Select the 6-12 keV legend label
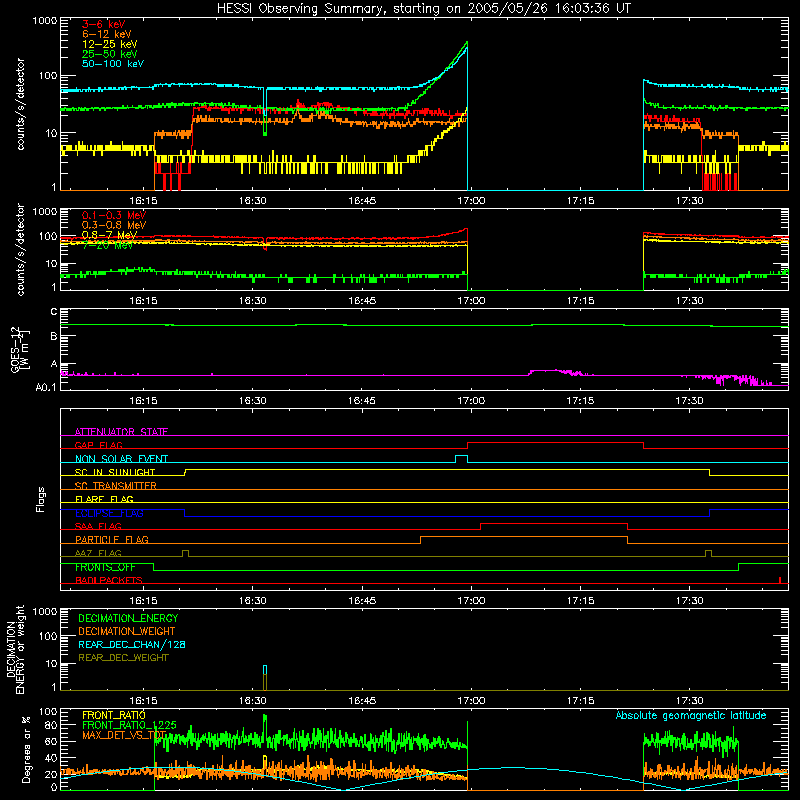The image size is (800, 800). 107,34
